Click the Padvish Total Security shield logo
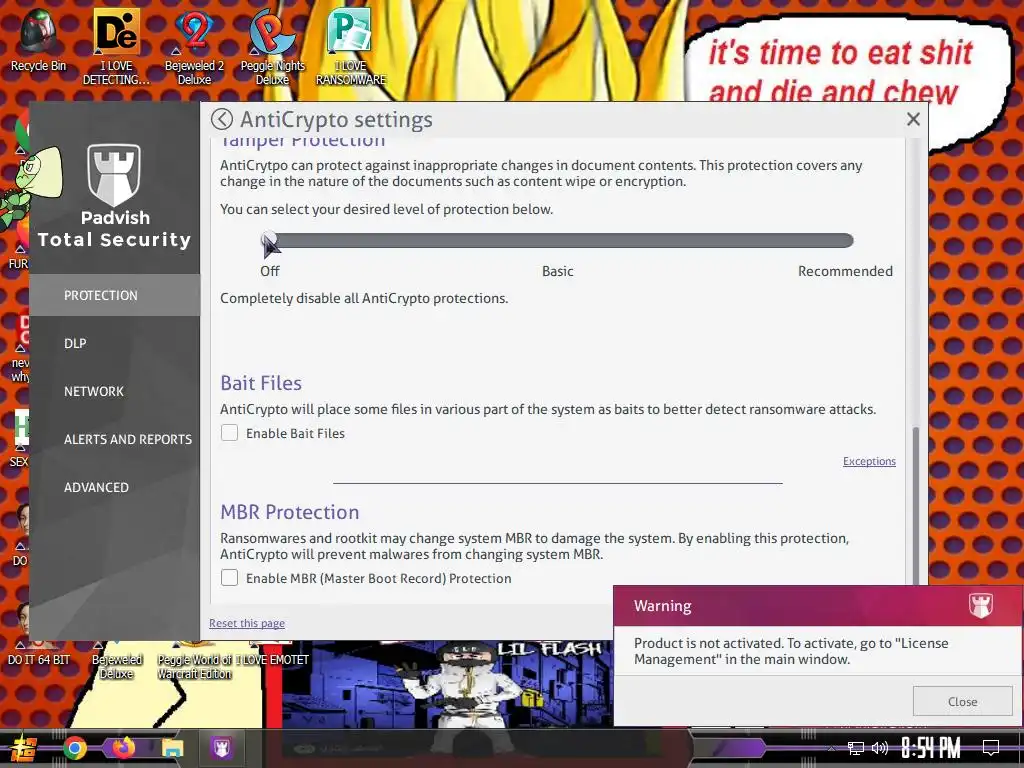Screen dimensions: 1024x768 114,174
